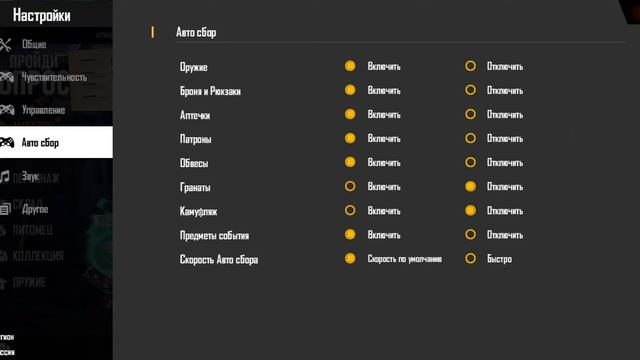This screenshot has width=640, height=360.
Task: Disable auto pickup for Аптечки
Action: pos(470,114)
